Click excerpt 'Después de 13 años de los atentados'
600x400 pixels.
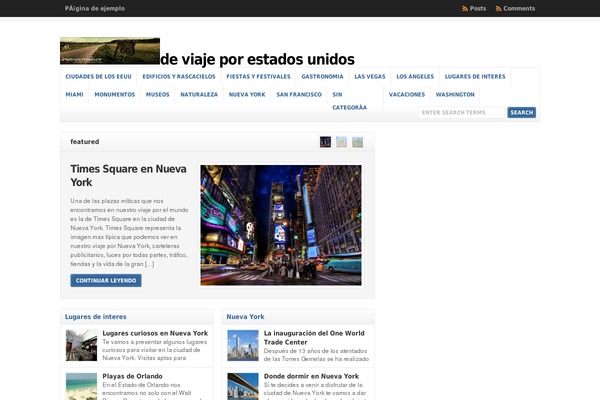click(316, 355)
